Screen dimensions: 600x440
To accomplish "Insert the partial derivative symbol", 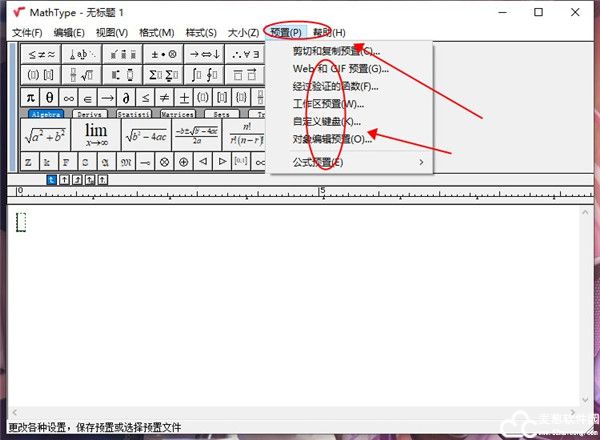I will point(126,97).
